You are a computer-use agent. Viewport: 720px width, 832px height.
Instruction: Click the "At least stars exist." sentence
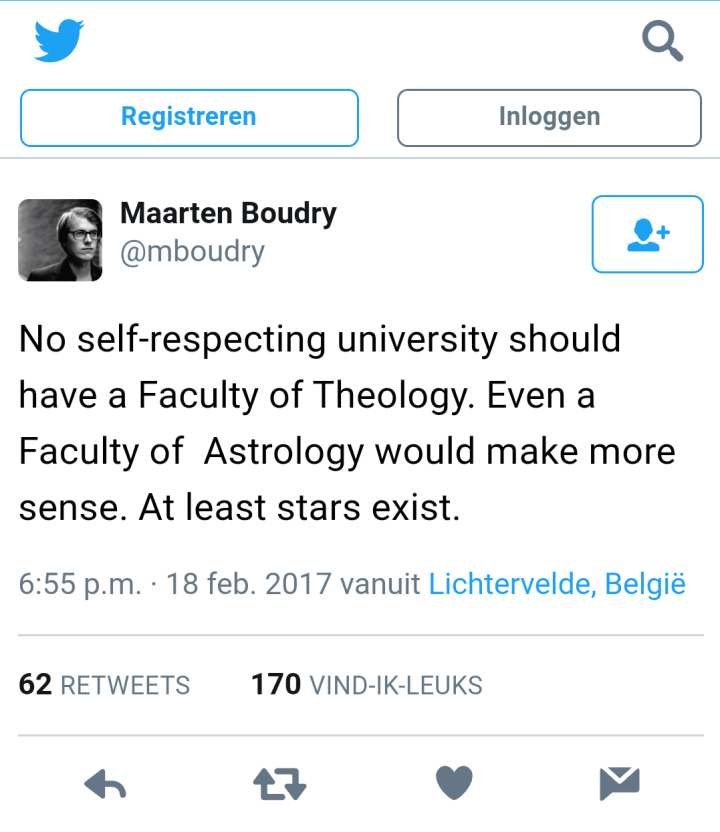[x=298, y=509]
